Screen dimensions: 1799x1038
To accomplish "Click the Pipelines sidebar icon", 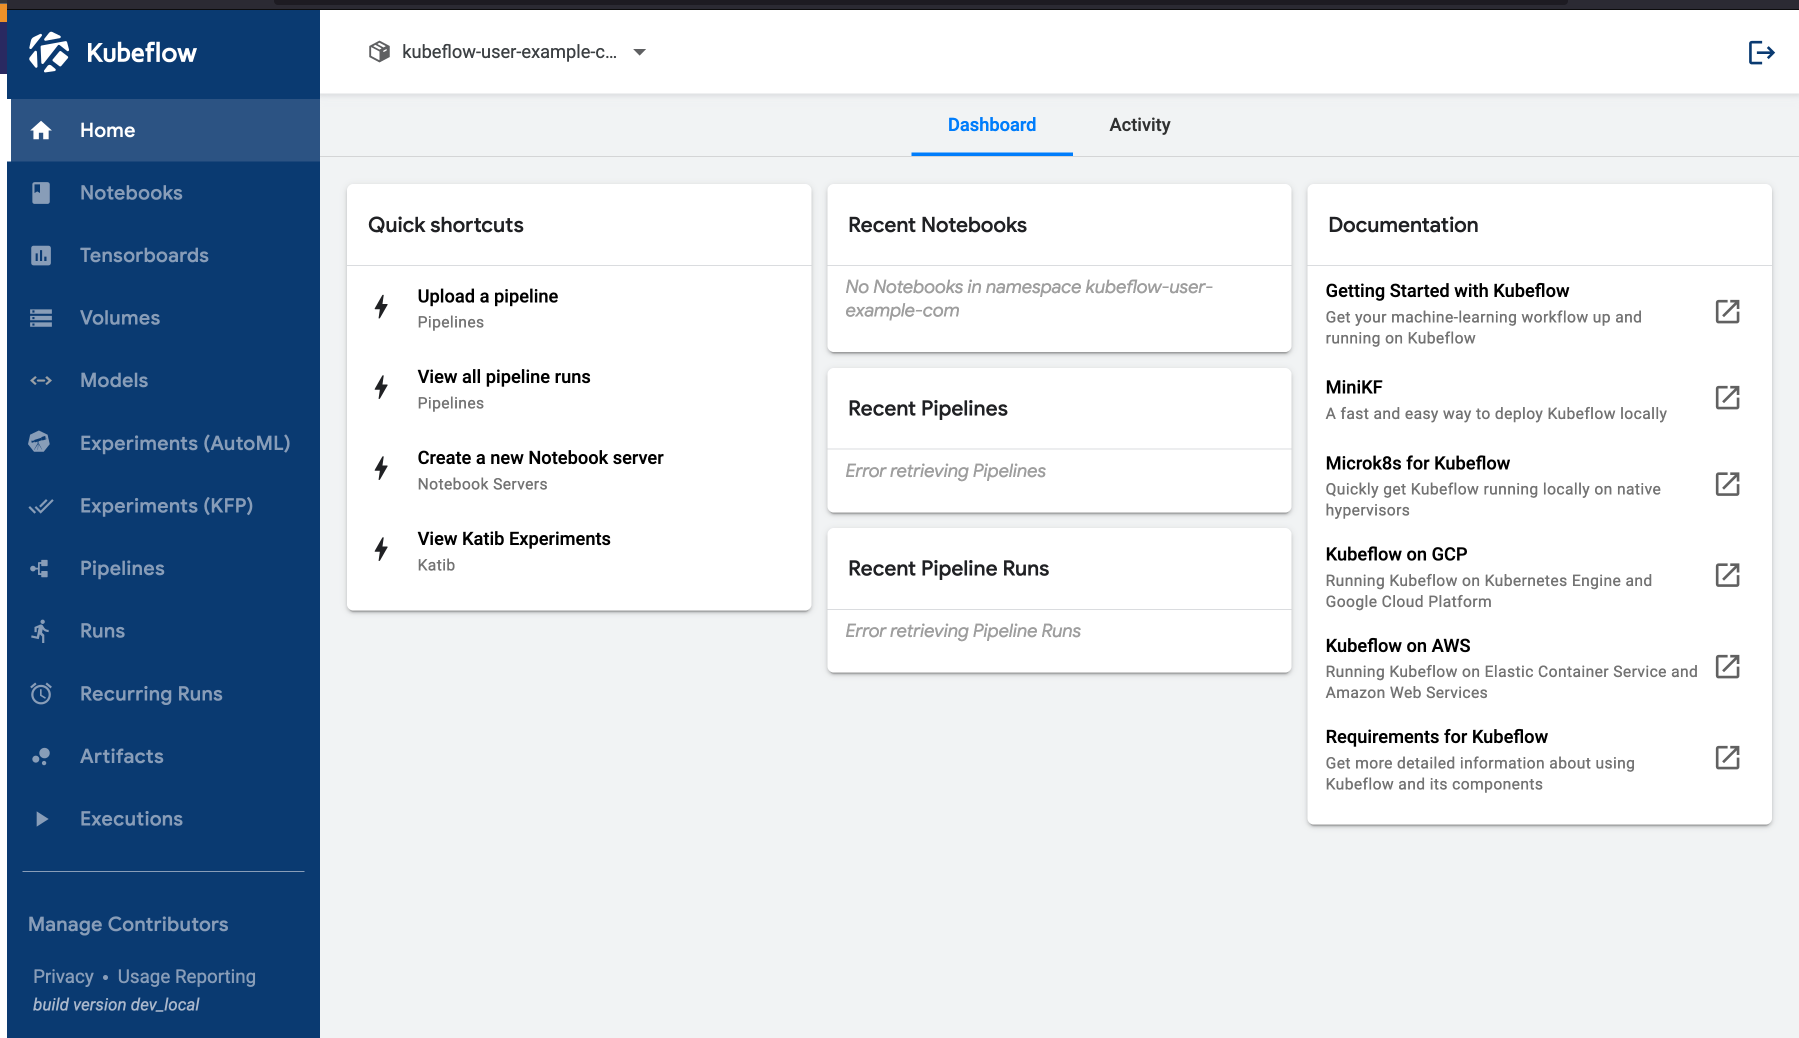I will 40,568.
